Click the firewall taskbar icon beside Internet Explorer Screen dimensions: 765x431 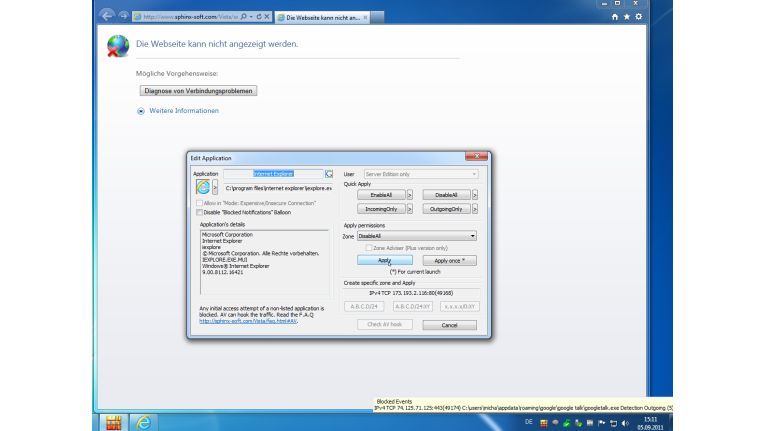click(x=113, y=422)
